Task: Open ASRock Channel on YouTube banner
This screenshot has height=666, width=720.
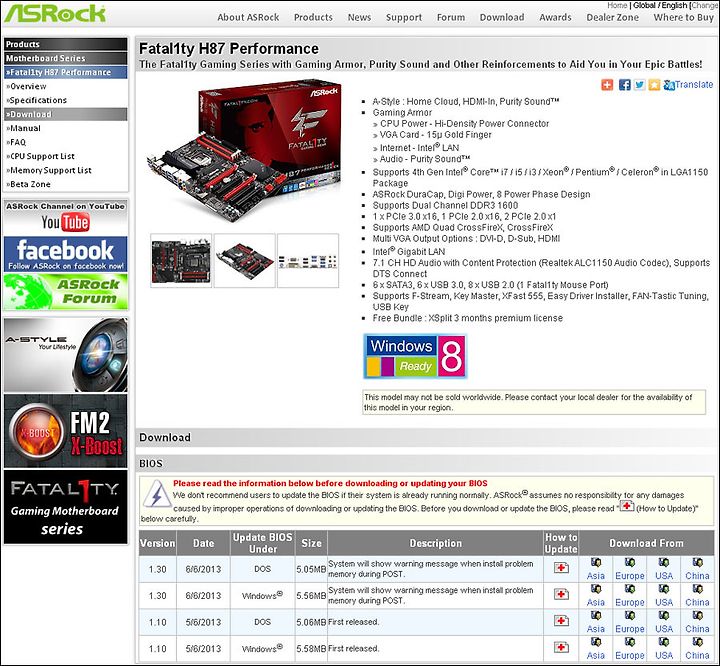Action: [x=66, y=217]
